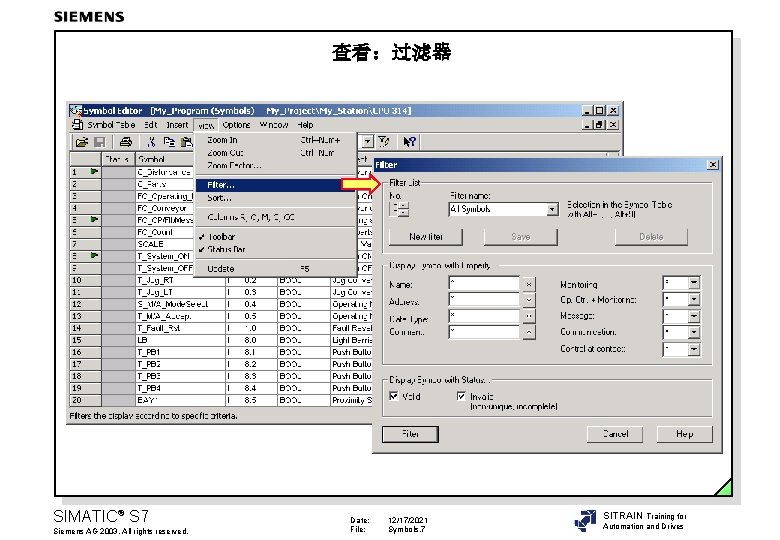Toggle the Invalid checkbox
The height and width of the screenshot is (540, 780).
pos(461,396)
